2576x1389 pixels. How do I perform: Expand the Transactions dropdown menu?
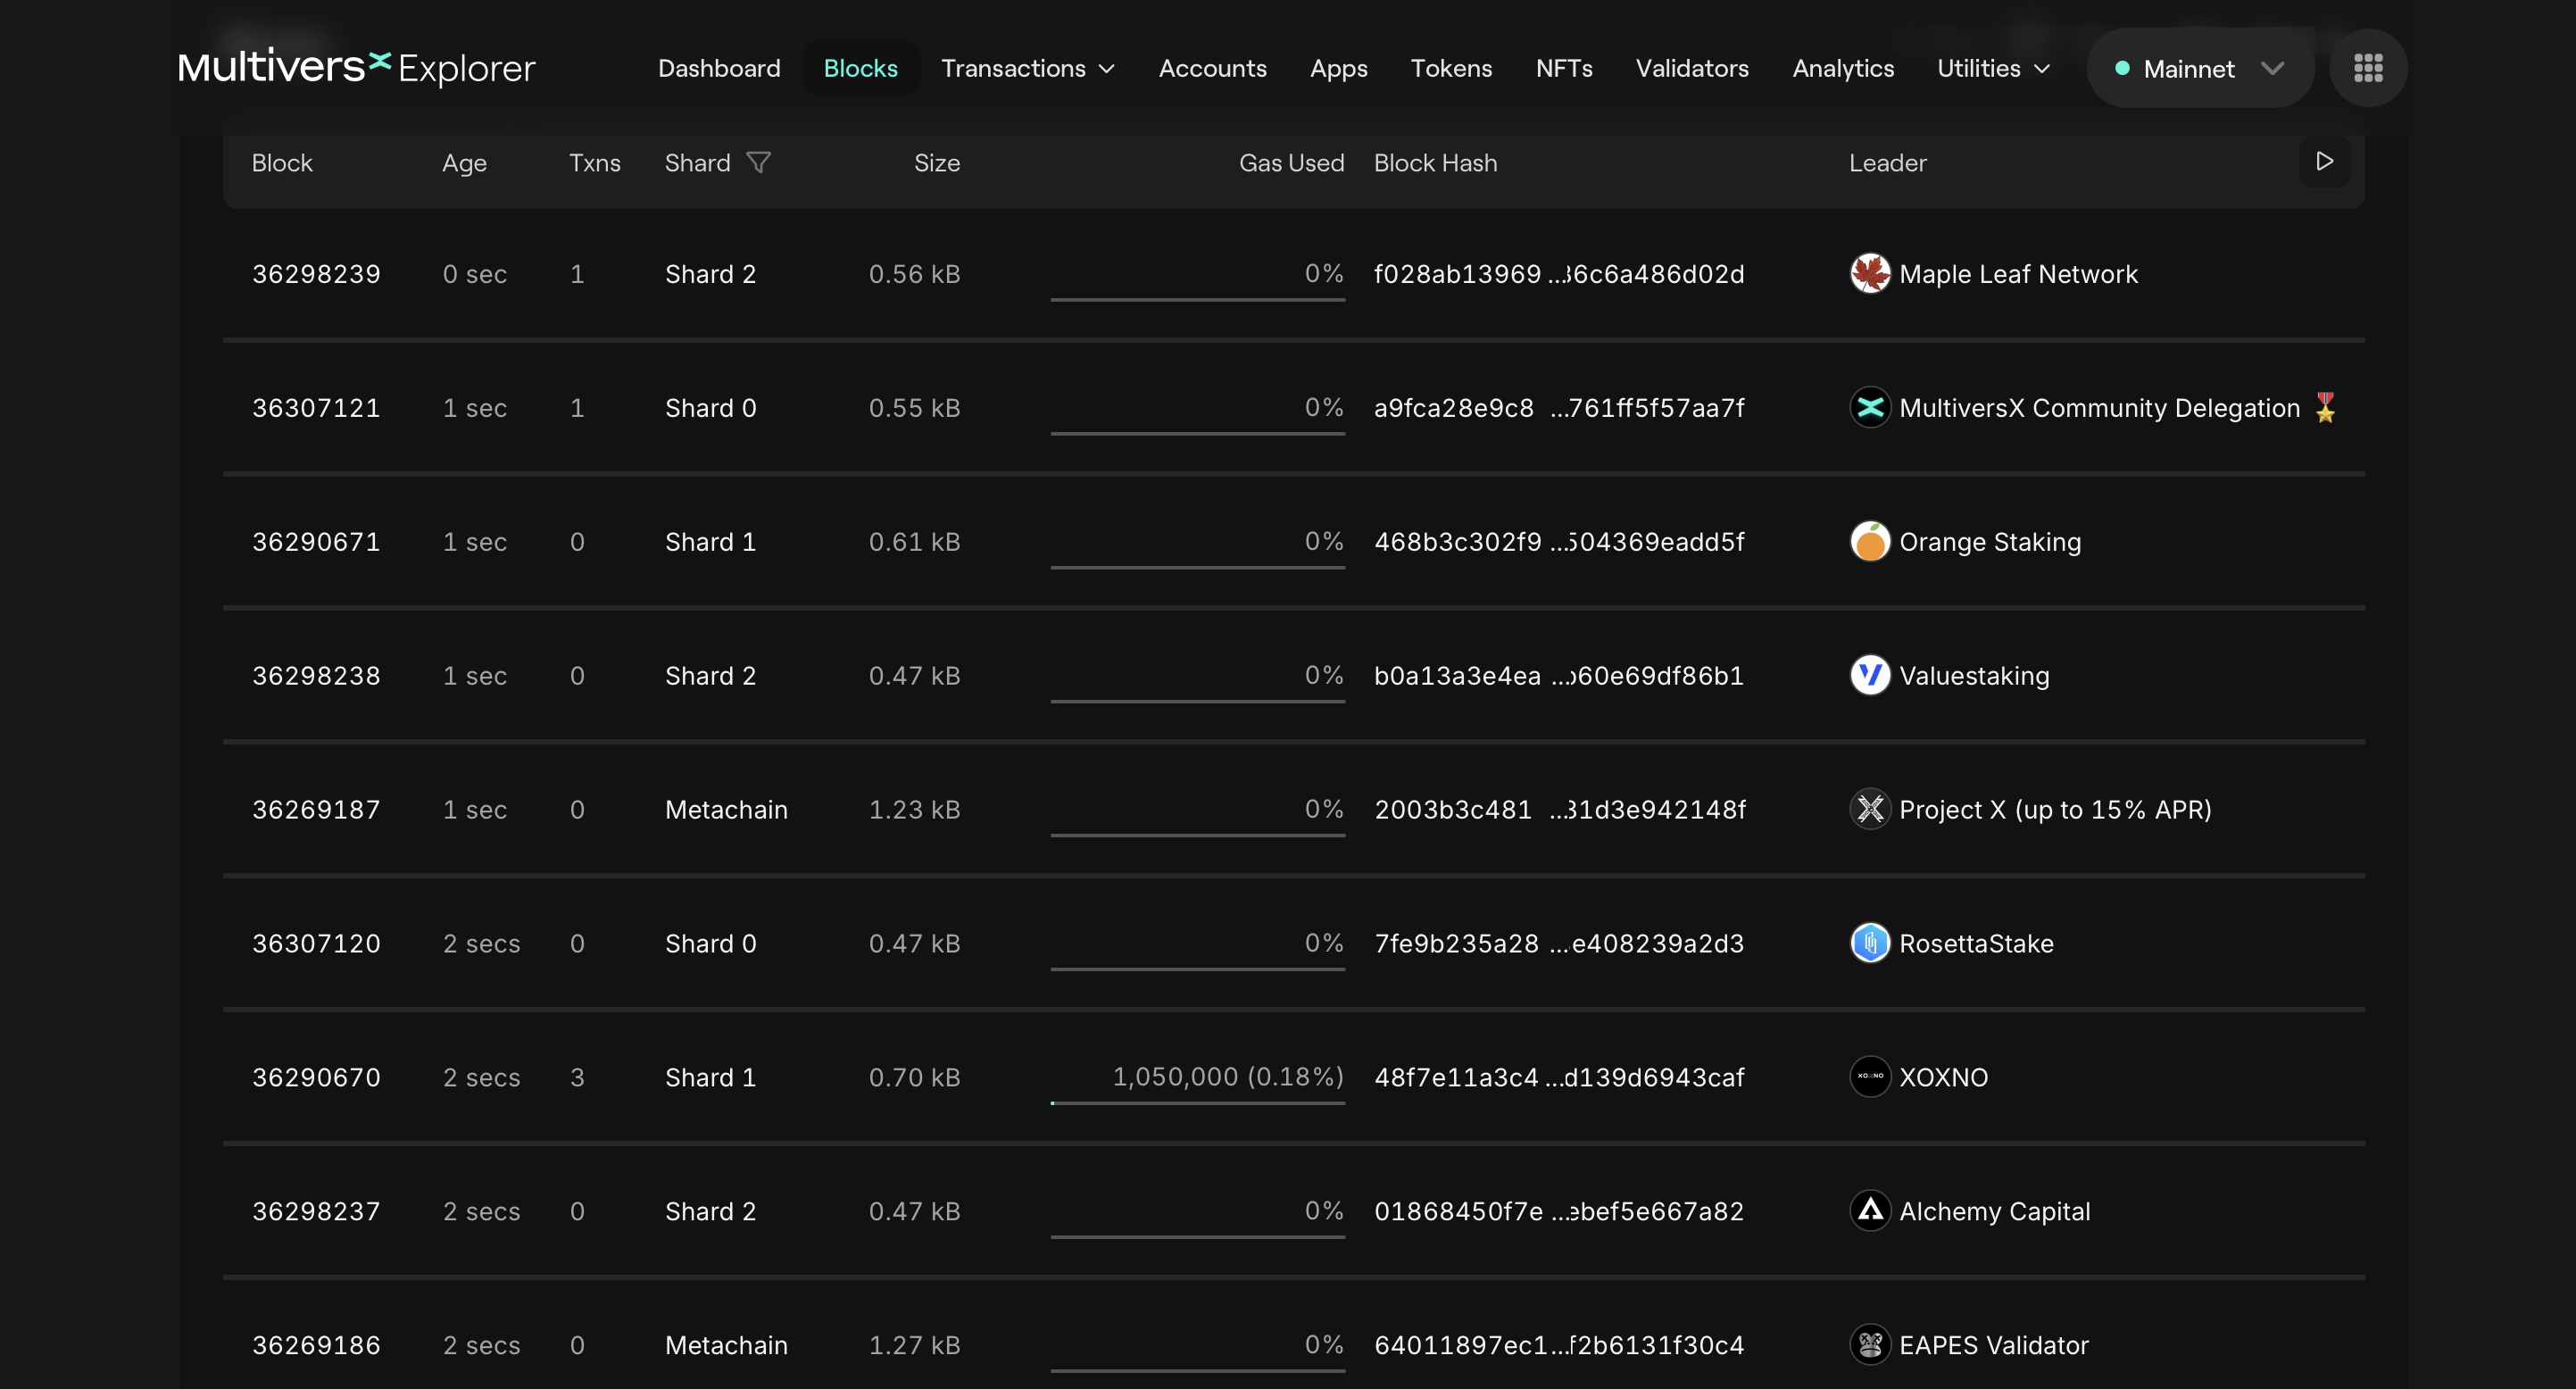1028,68
